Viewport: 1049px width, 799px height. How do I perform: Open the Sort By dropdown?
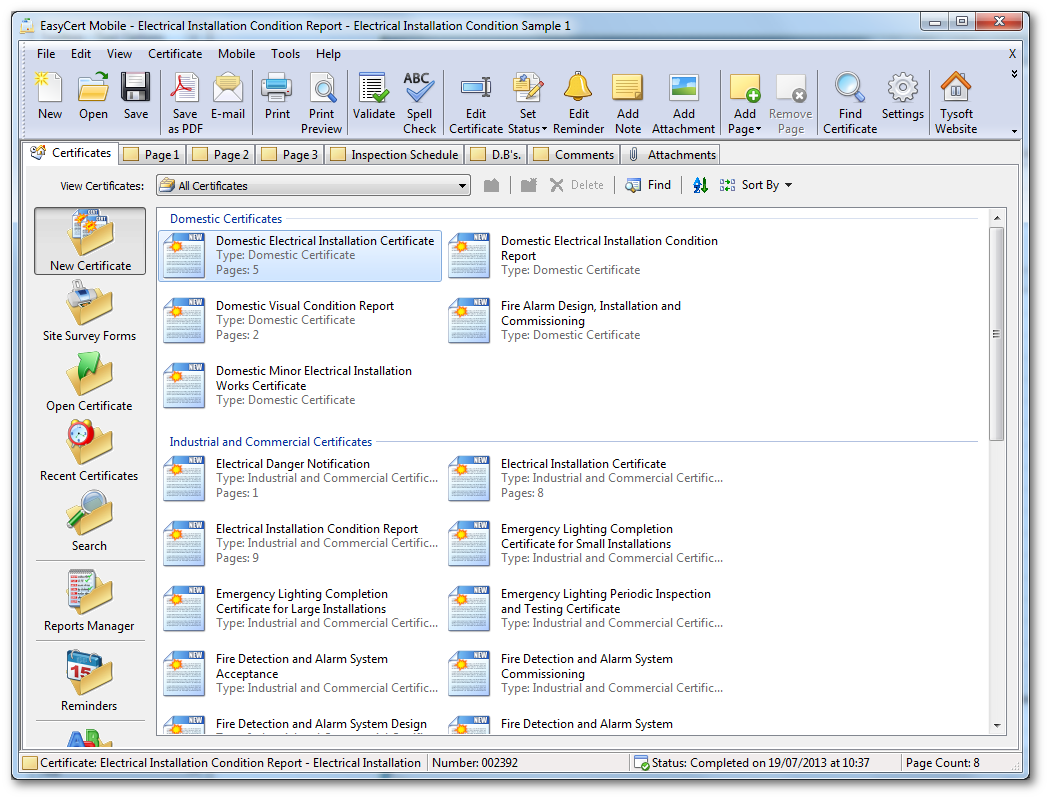tap(756, 185)
